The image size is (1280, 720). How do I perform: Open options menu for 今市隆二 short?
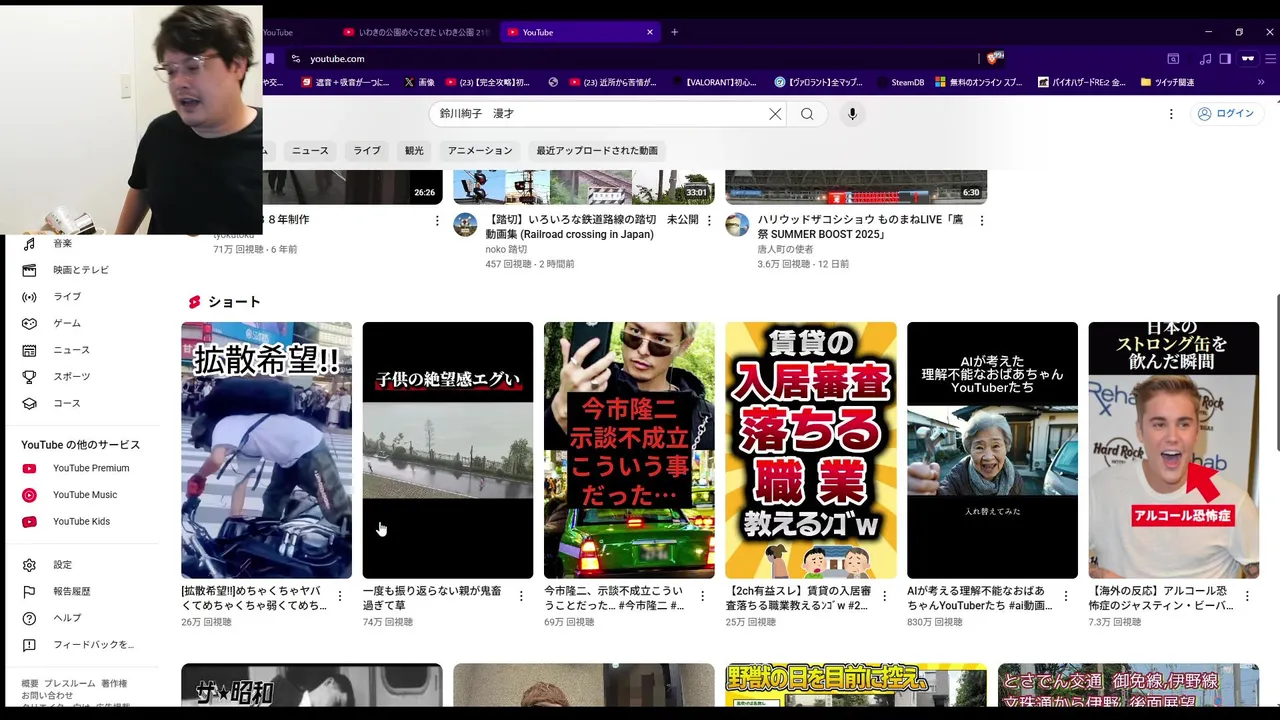(x=702, y=596)
